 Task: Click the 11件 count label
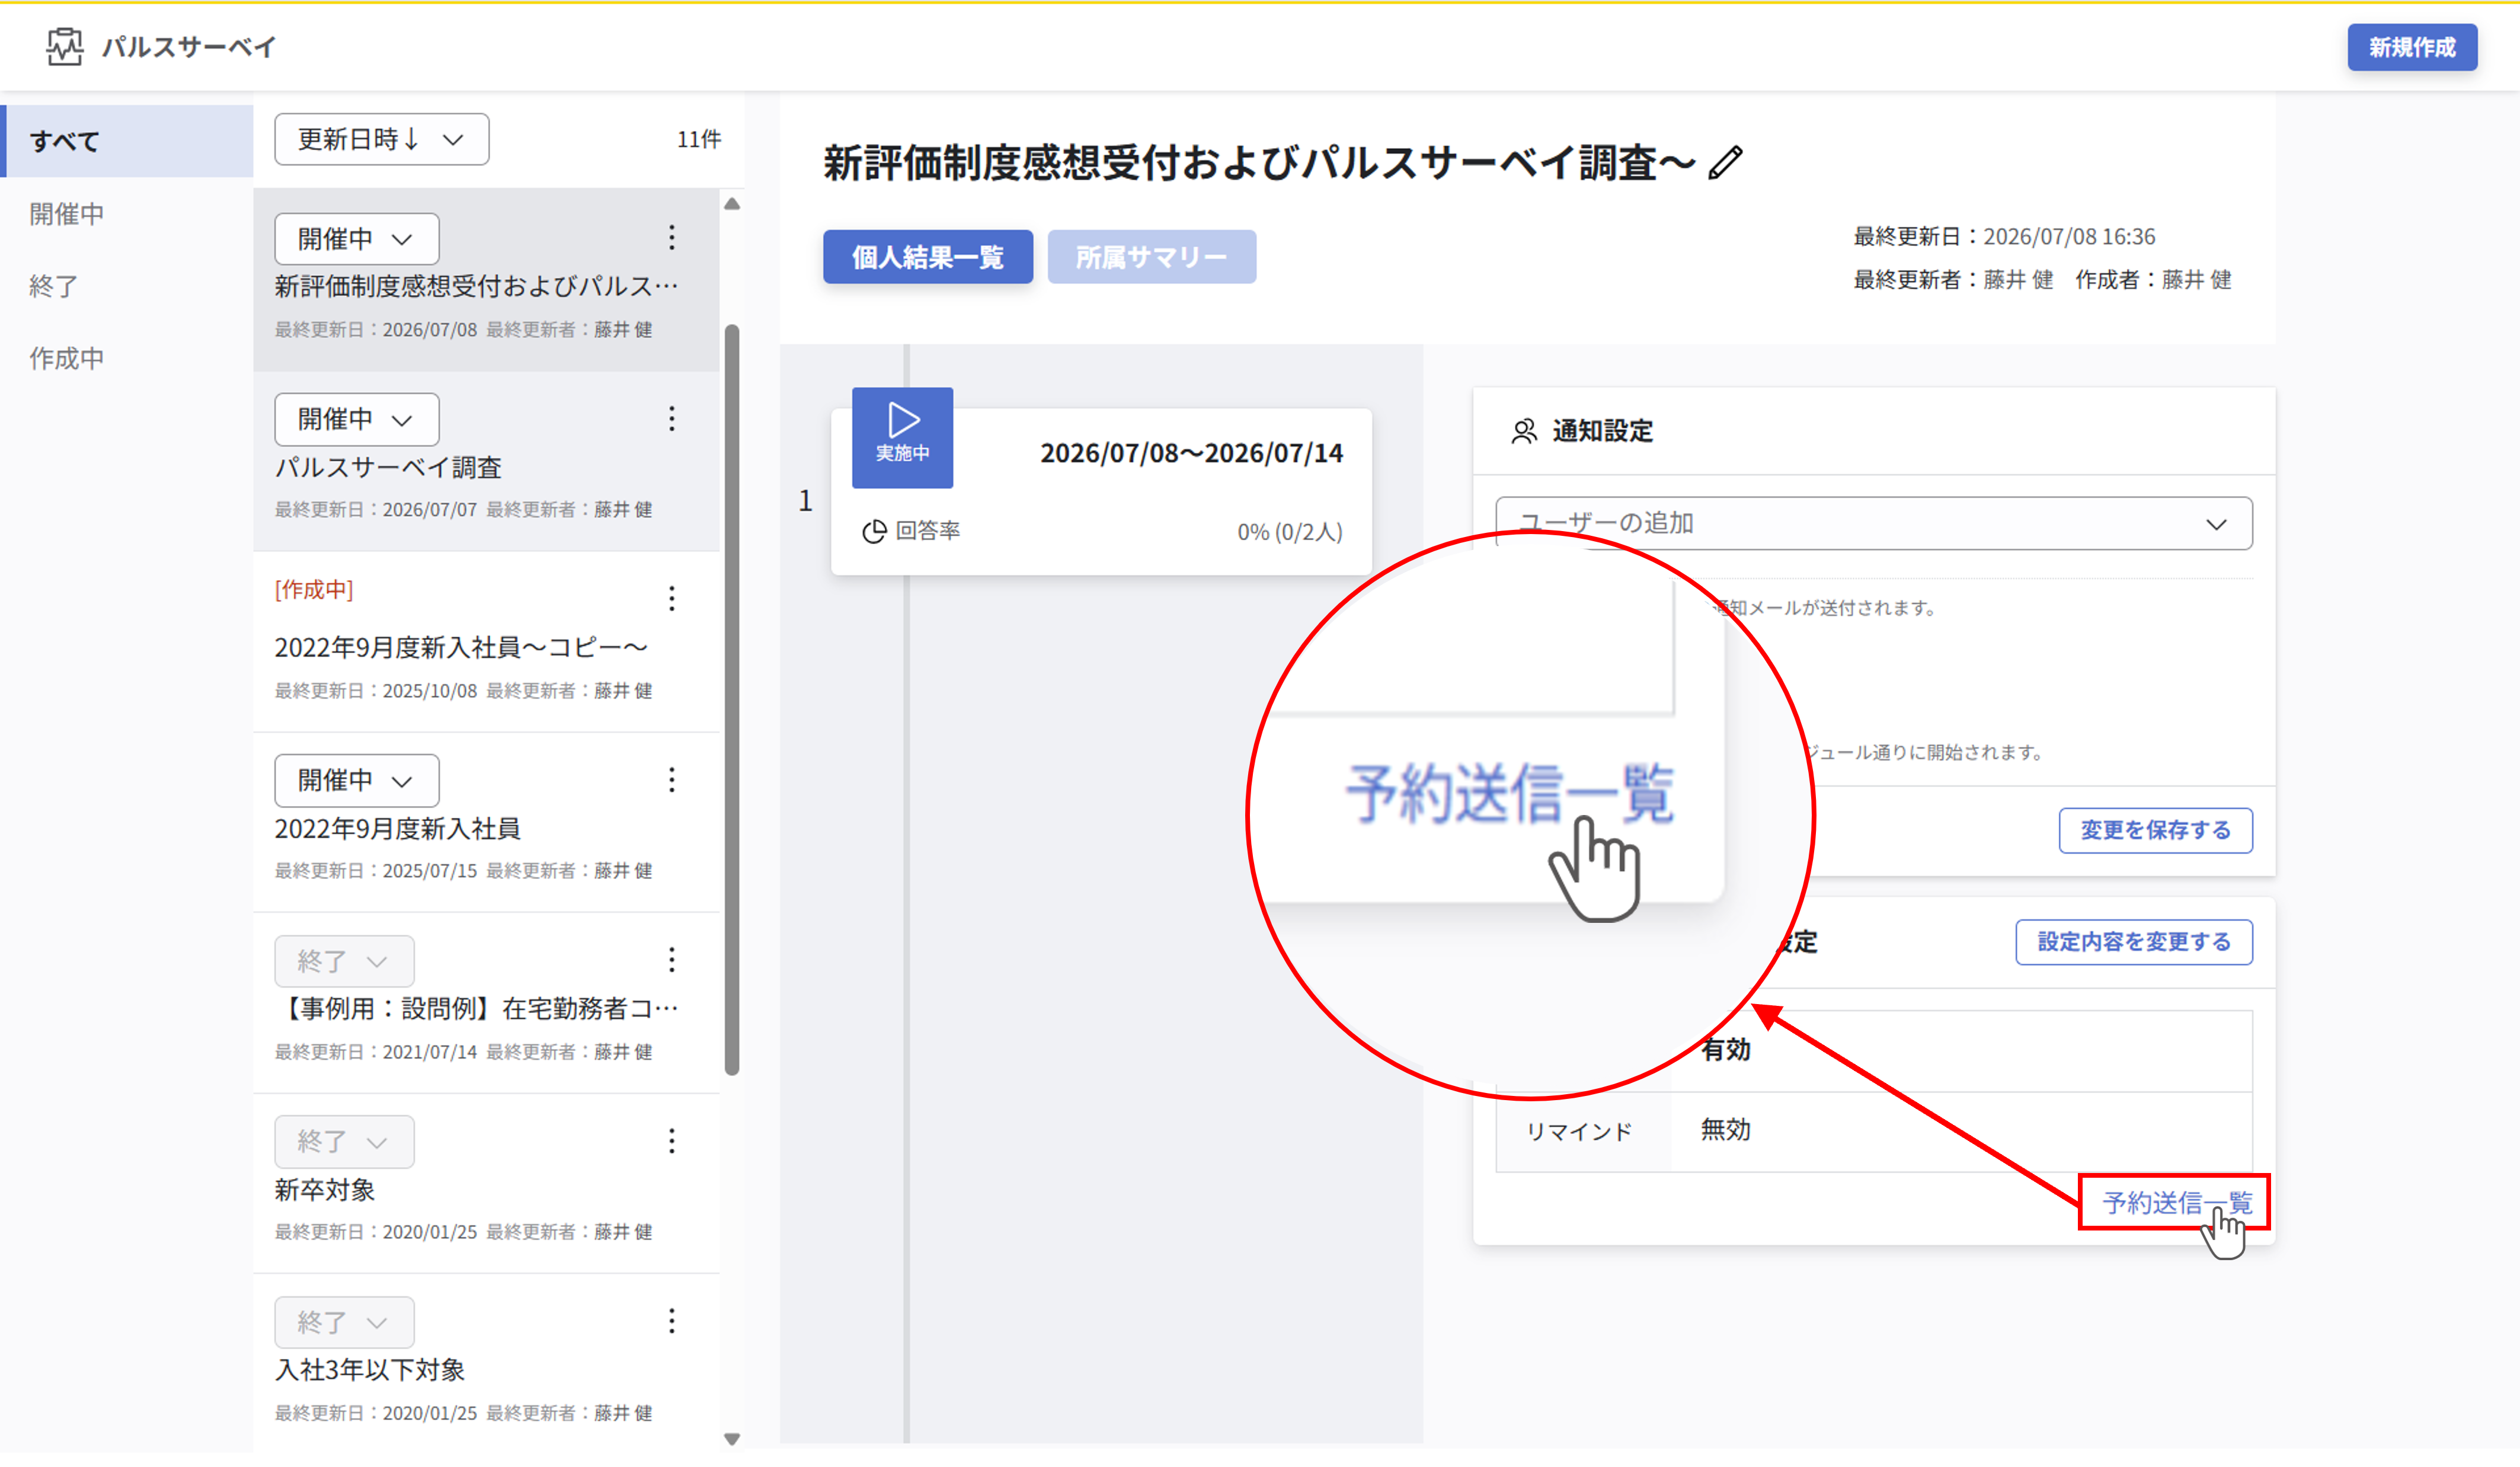coord(698,139)
